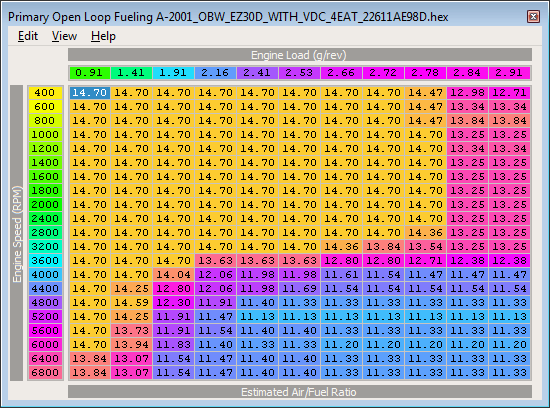Click the 14.47 cell in the 800 RPM row

click(x=425, y=121)
